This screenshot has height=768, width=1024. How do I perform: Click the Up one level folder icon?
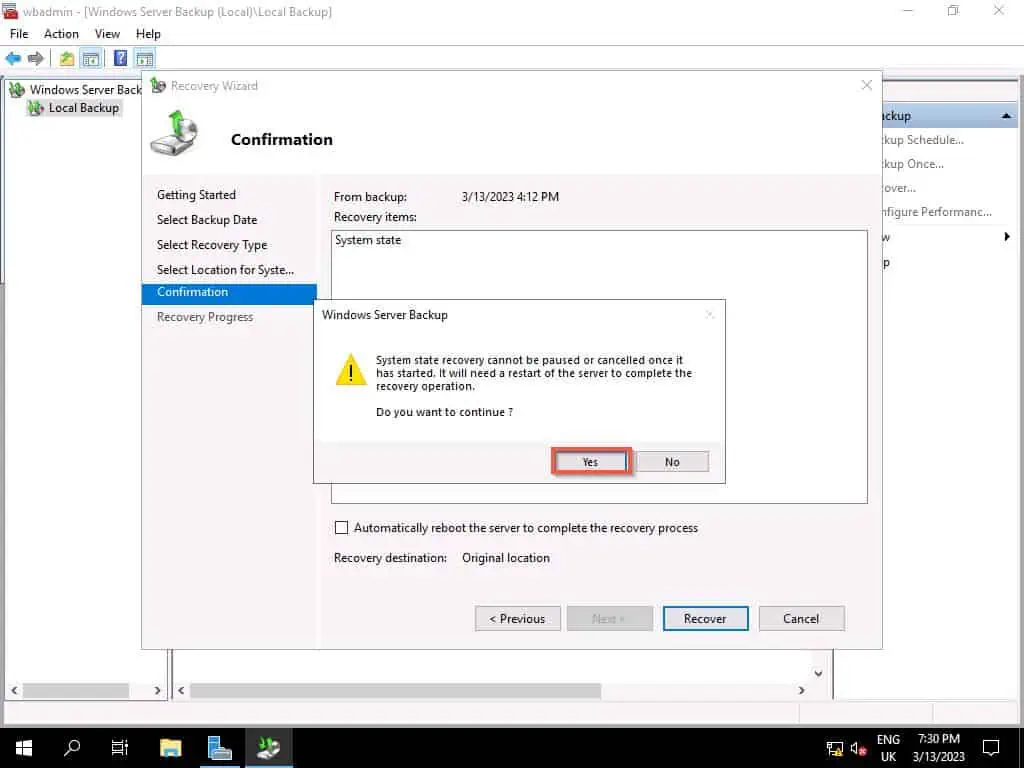click(x=66, y=59)
